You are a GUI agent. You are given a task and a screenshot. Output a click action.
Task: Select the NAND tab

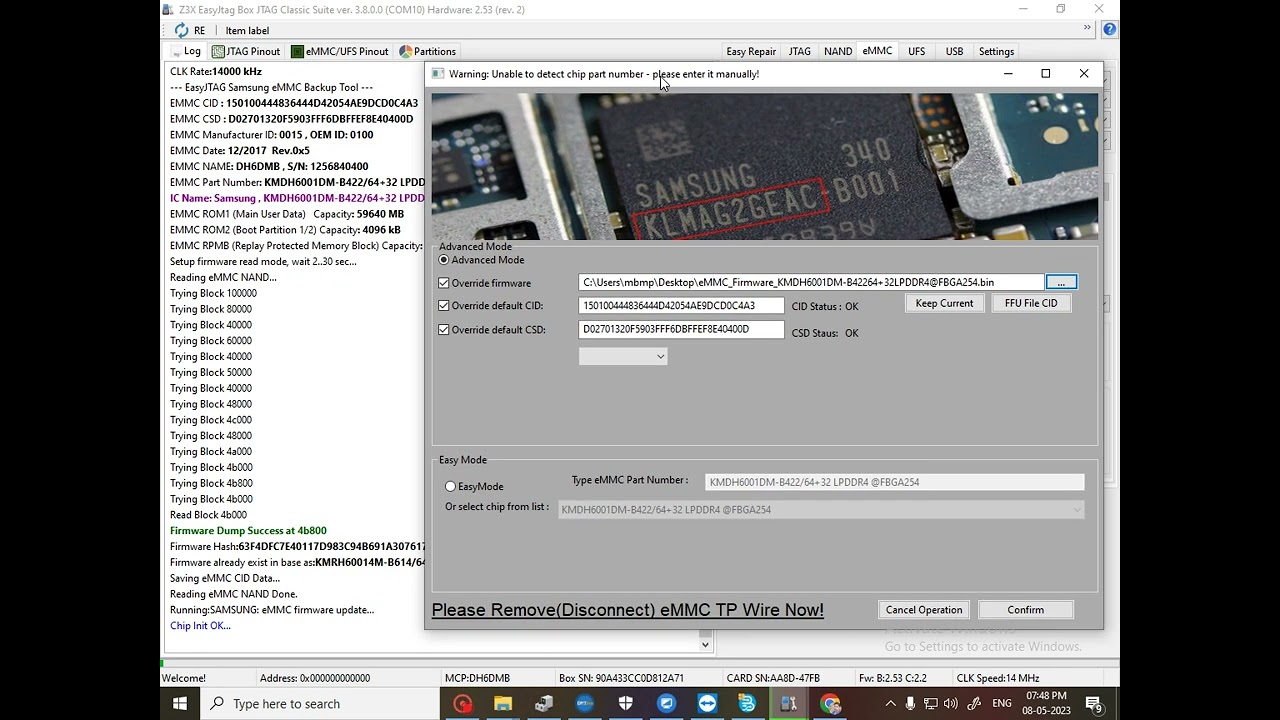[838, 51]
